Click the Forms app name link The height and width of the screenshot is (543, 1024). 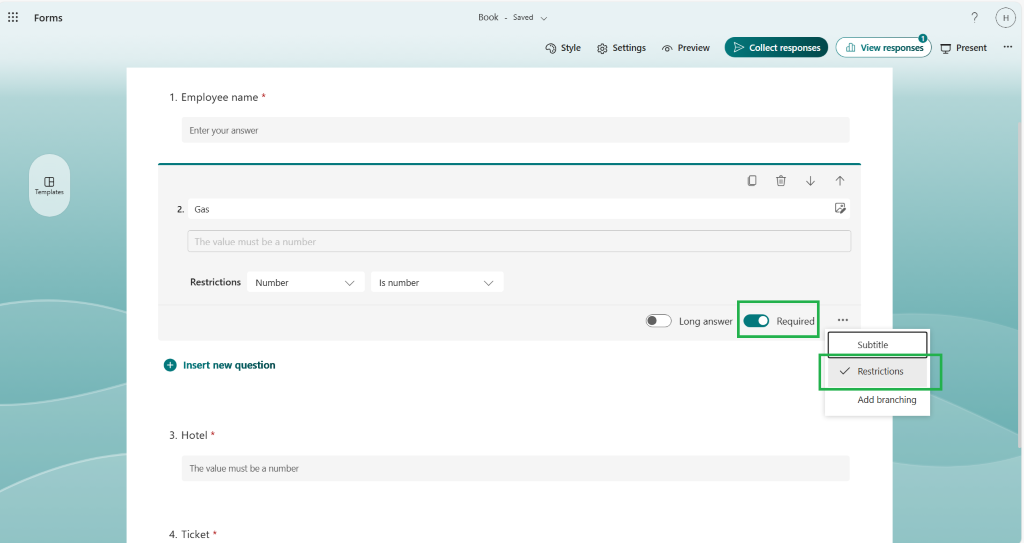click(x=48, y=18)
